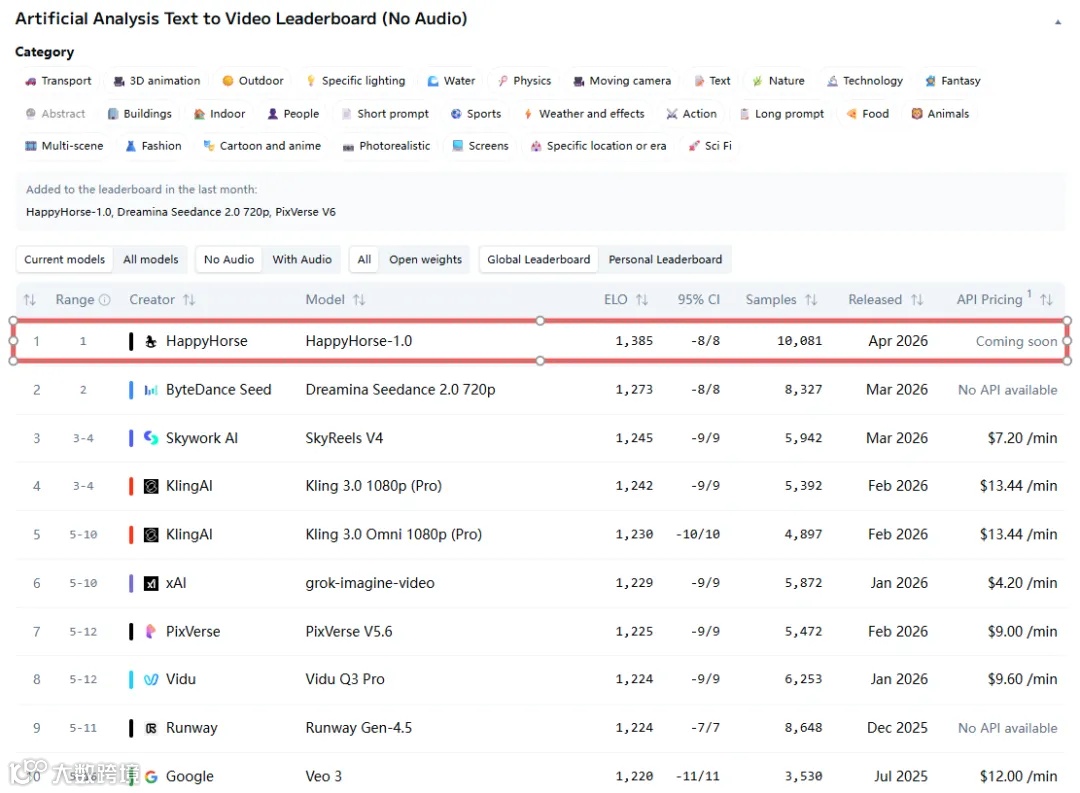Viewport: 1080px width, 793px height.
Task: Select the Outdoor category chip
Action: [253, 81]
